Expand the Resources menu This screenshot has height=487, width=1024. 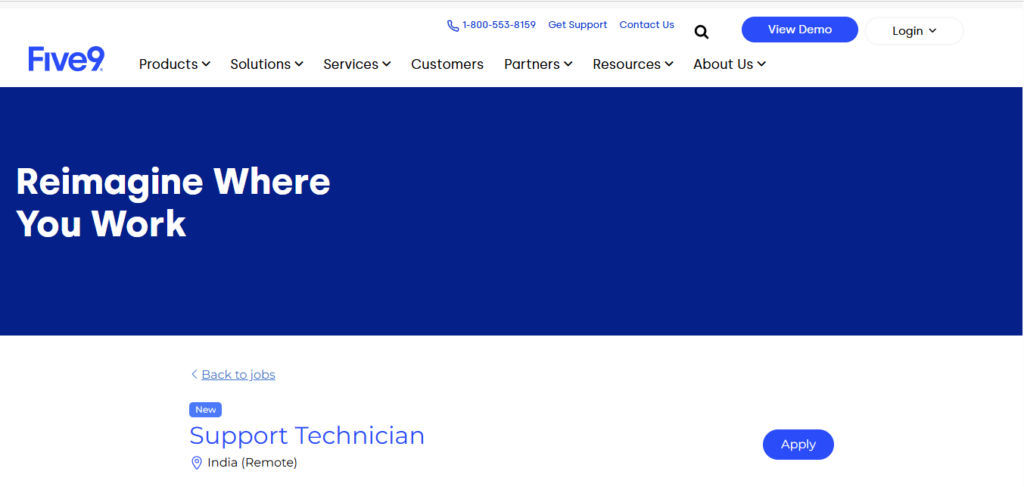pos(633,64)
